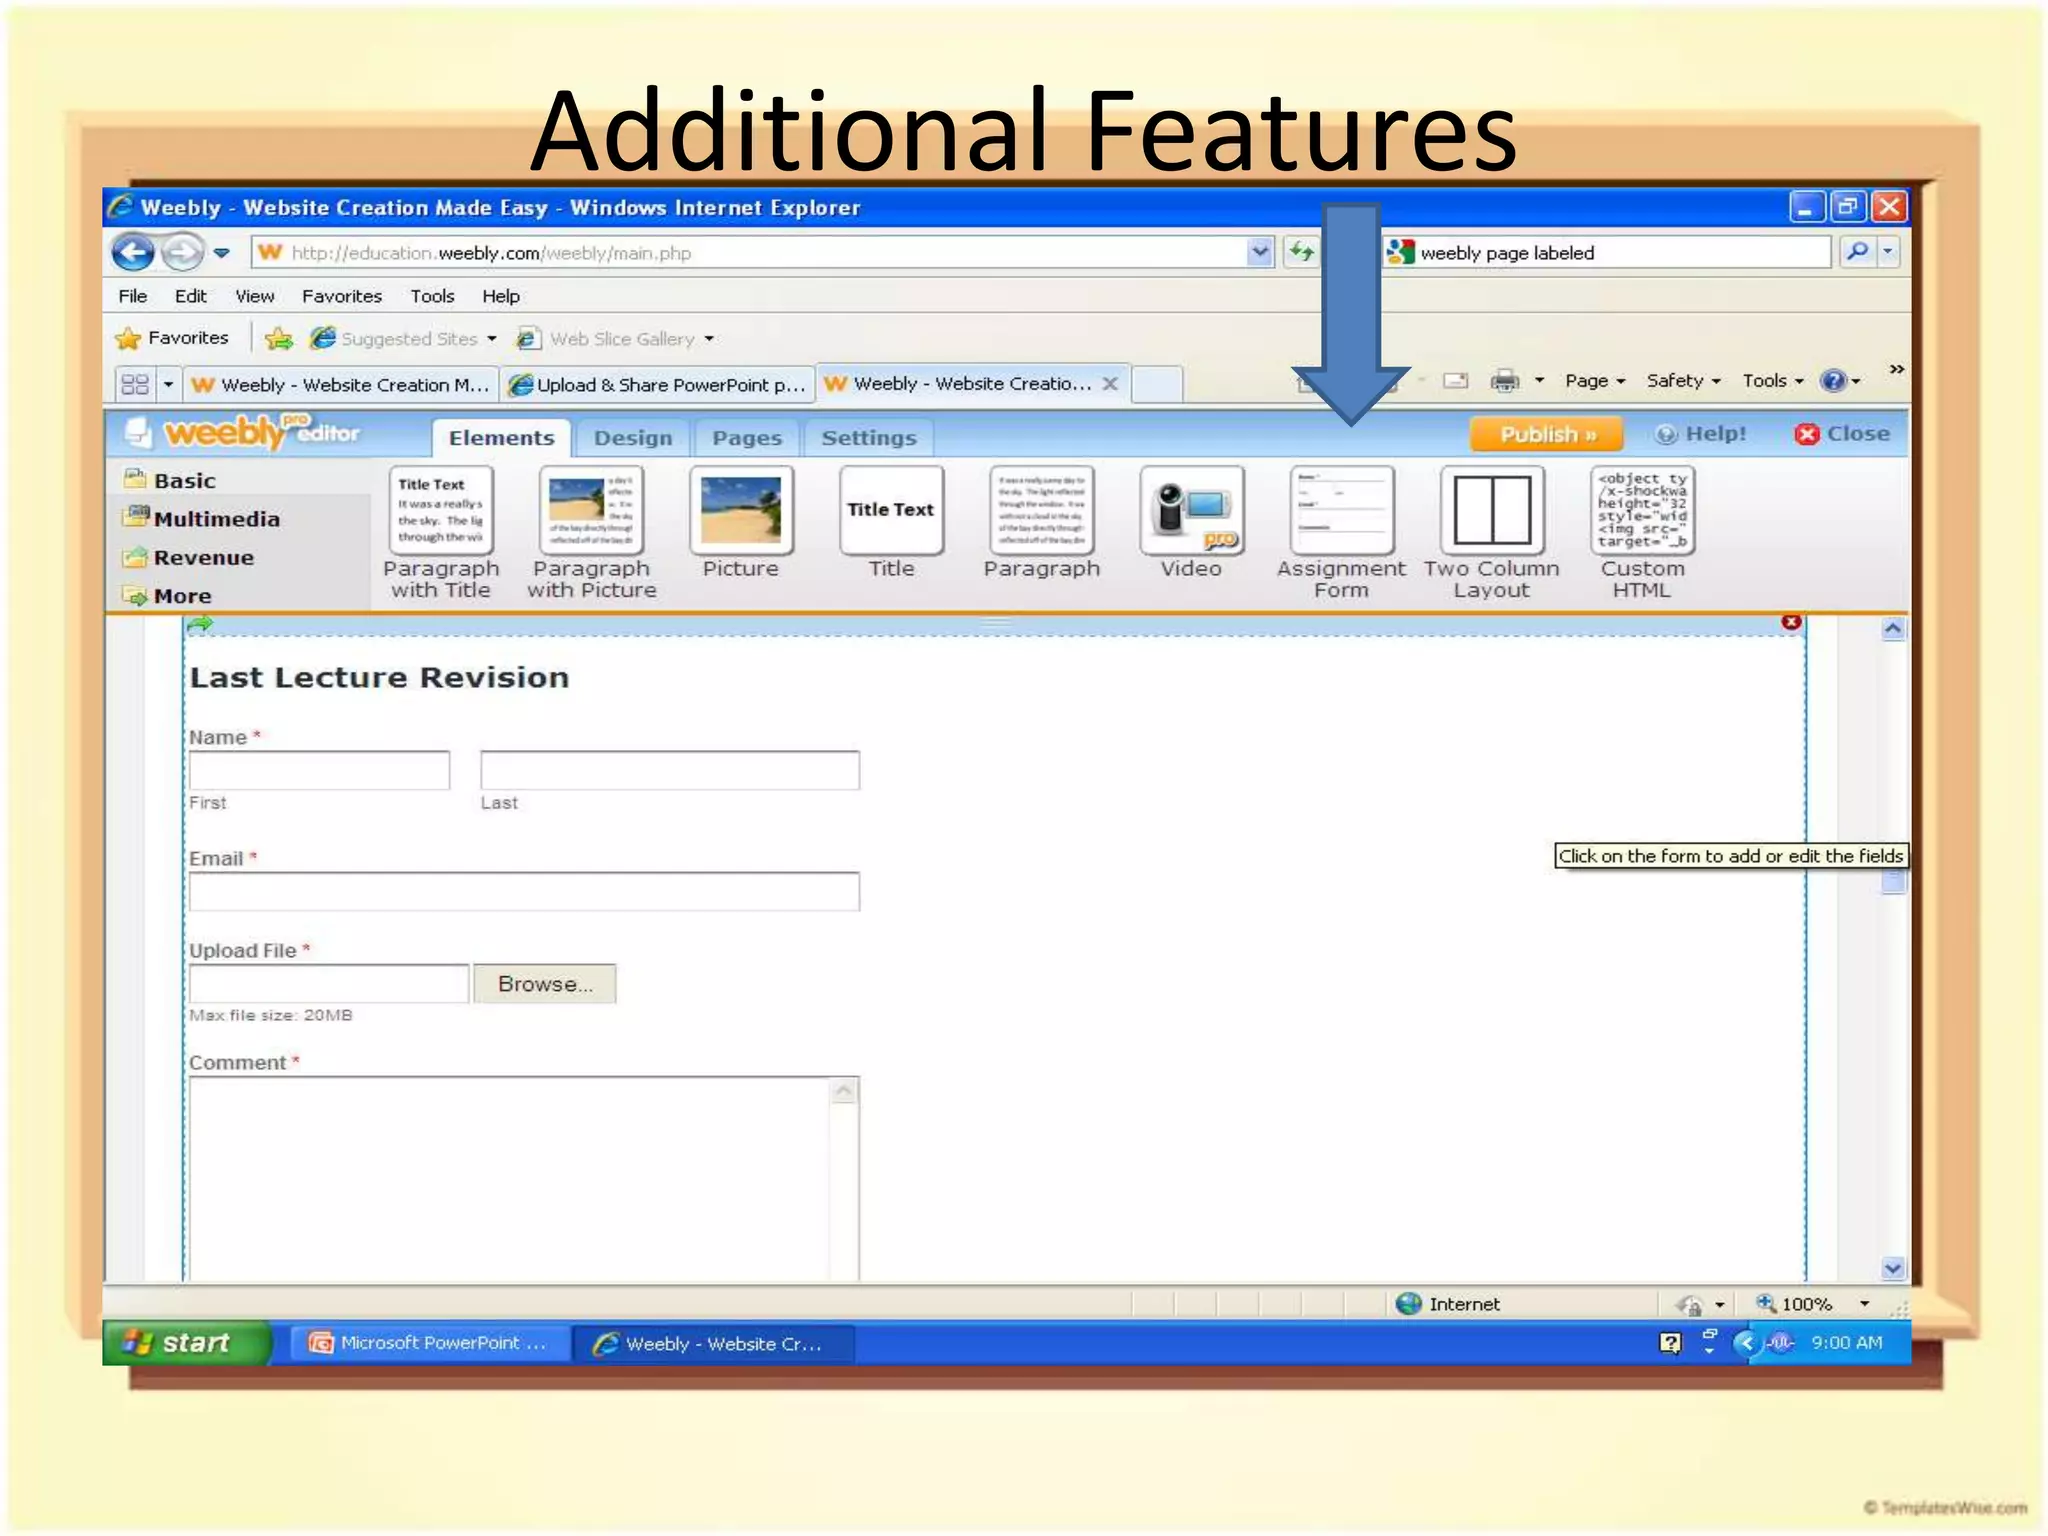Open the Page menu dropdown
This screenshot has height=1536, width=2048.
pos(1595,381)
